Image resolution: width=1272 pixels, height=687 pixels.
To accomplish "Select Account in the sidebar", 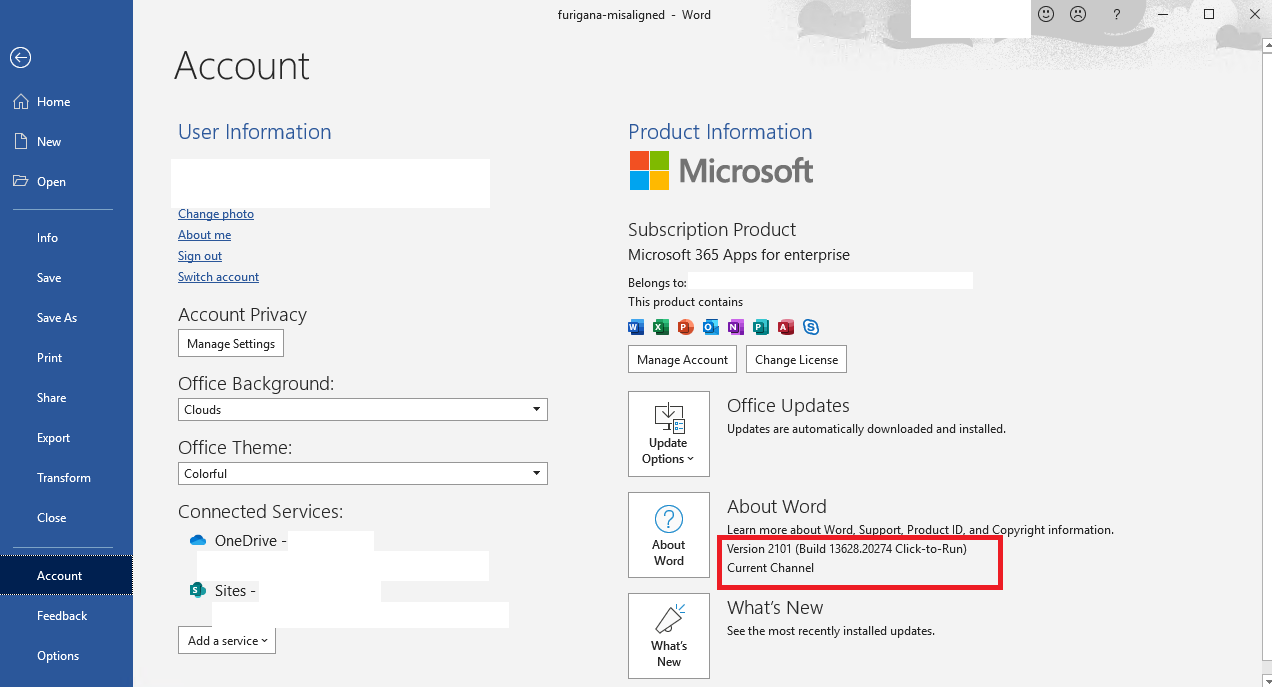I will pyautogui.click(x=66, y=576).
